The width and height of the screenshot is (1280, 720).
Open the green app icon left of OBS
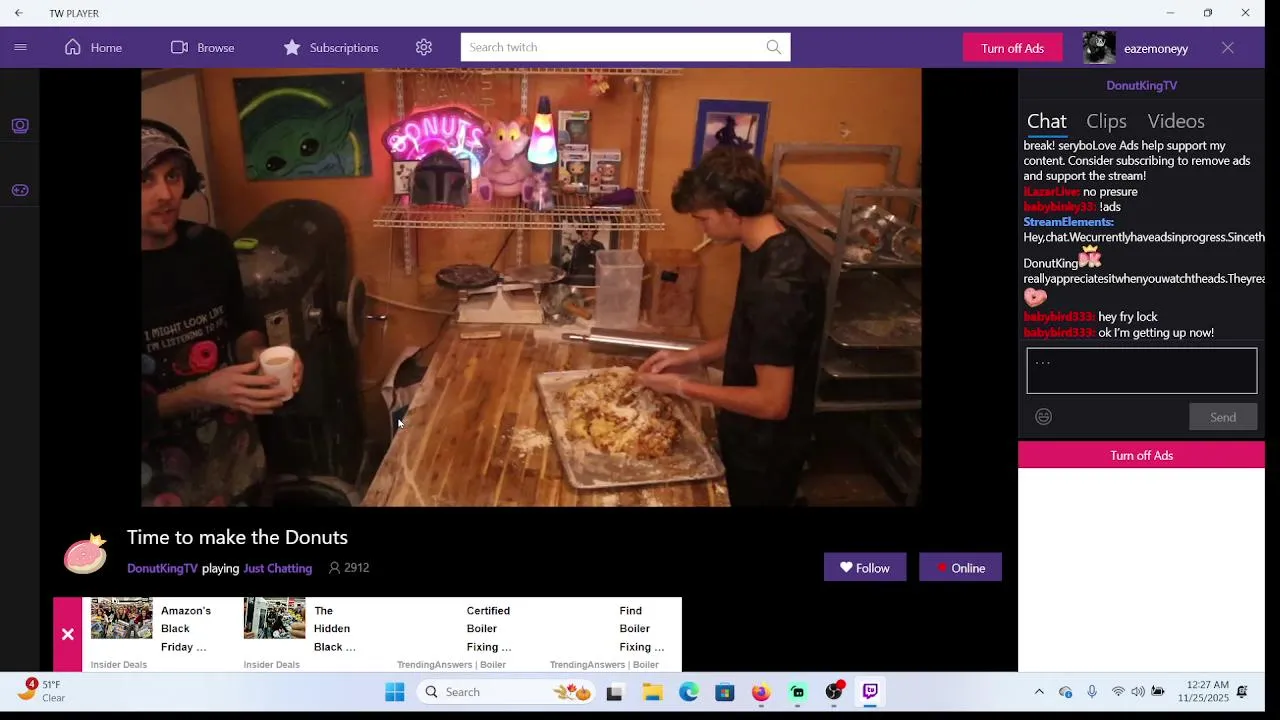click(x=798, y=692)
